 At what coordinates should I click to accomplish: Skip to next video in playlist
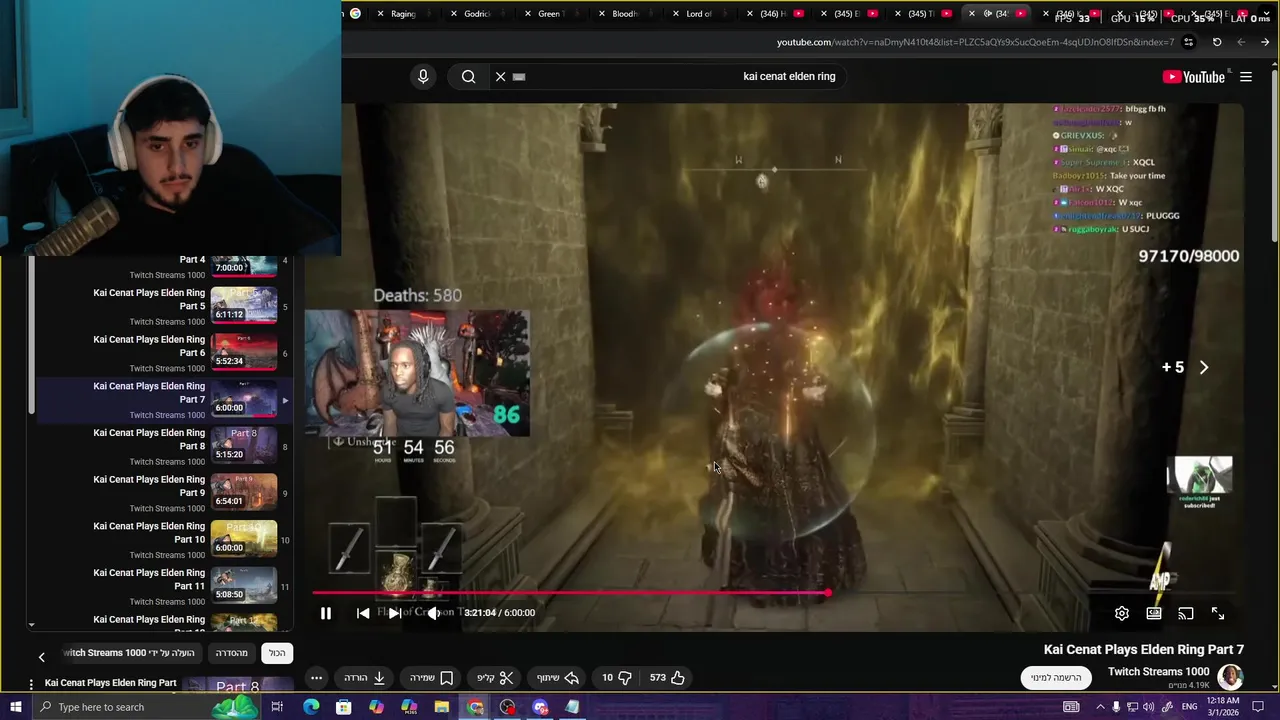click(x=394, y=613)
